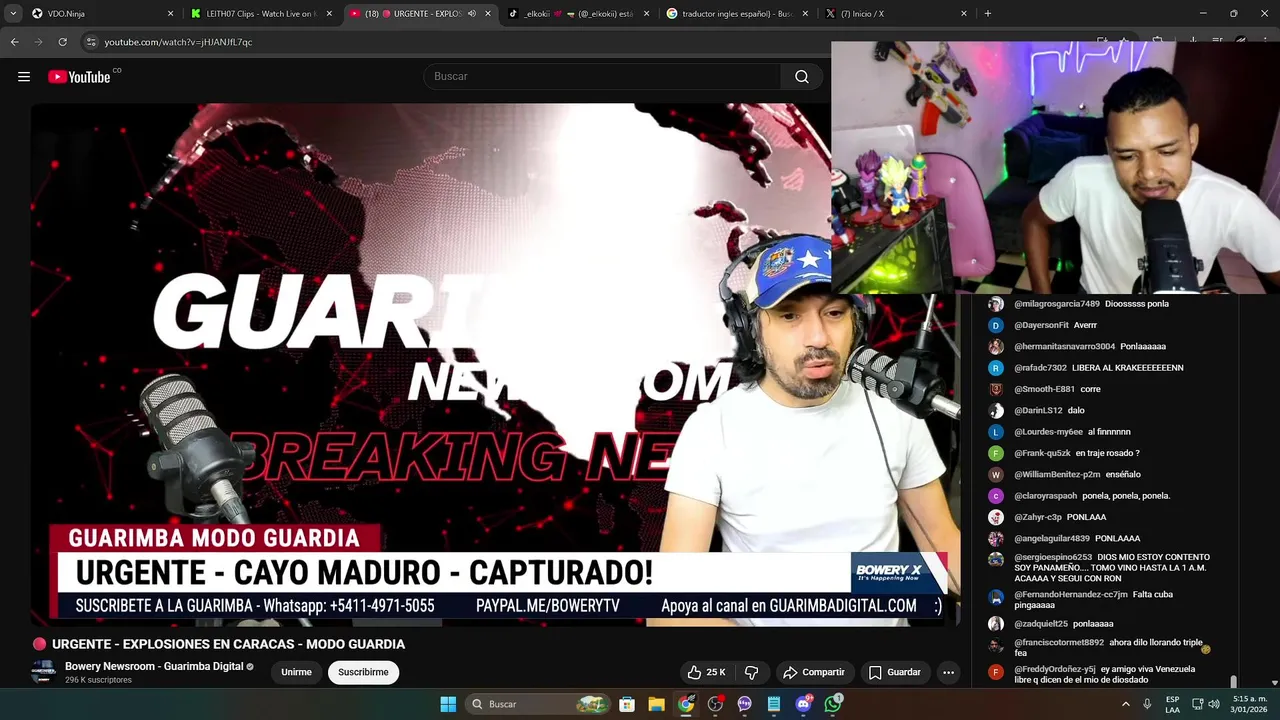Switch to traductor ingles español tab

pyautogui.click(x=737, y=14)
